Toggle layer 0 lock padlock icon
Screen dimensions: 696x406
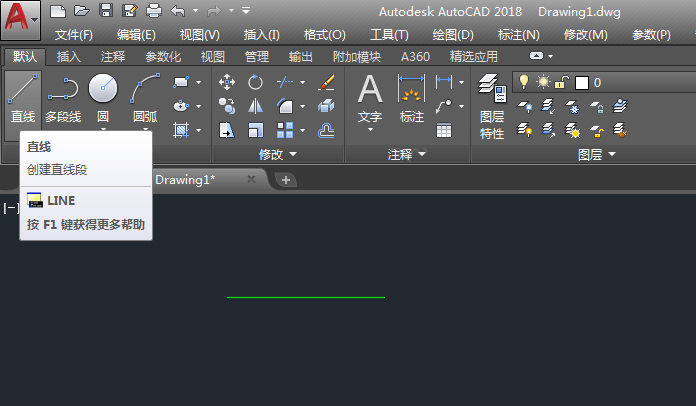(562, 82)
